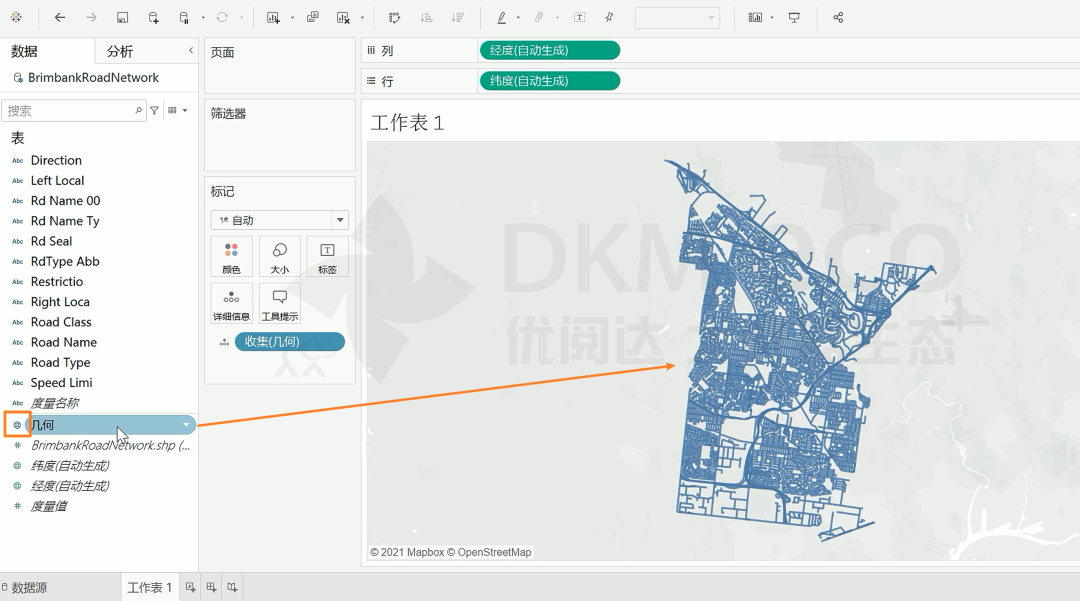Click the new dashboard icon at bottom
Screen dimensions: 1080x601
(211, 587)
